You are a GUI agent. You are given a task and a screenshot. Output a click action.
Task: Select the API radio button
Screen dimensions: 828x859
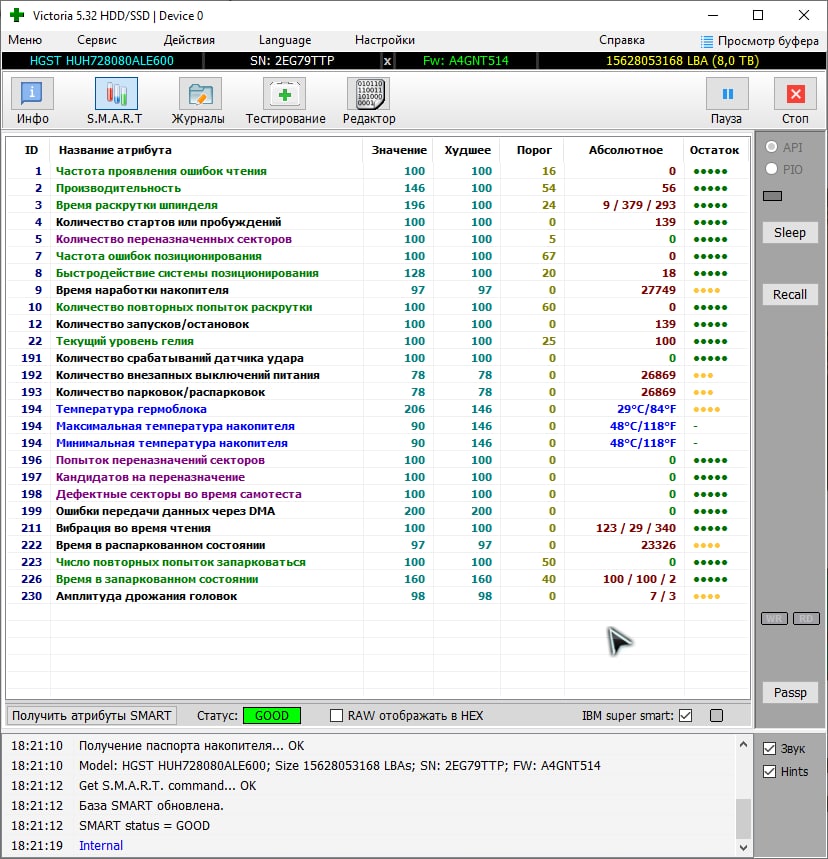point(771,147)
